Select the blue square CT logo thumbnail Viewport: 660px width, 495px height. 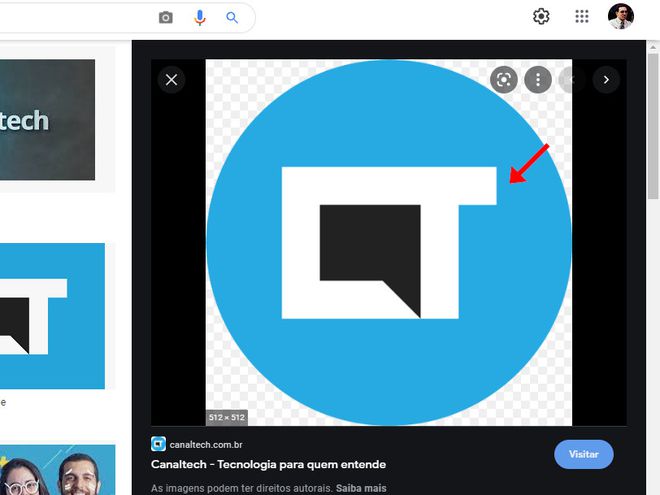[52, 316]
